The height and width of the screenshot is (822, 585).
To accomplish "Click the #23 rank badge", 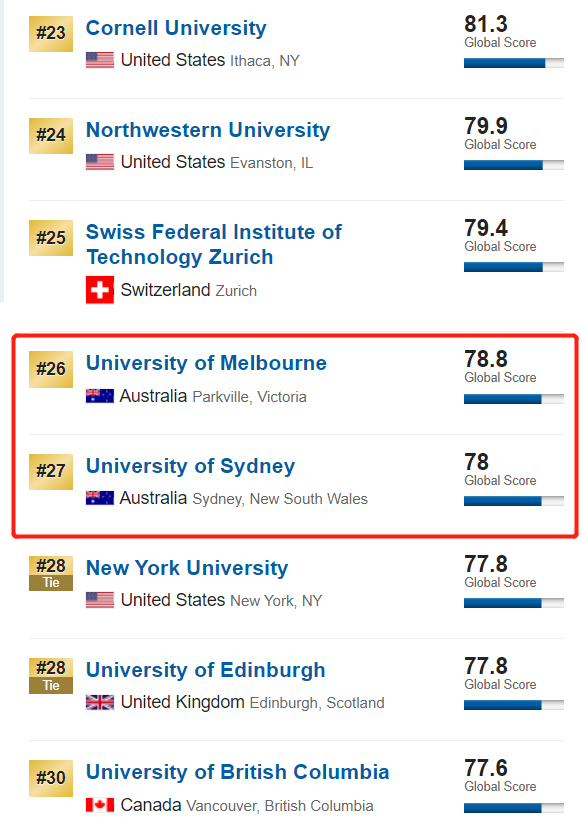I will [x=51, y=34].
